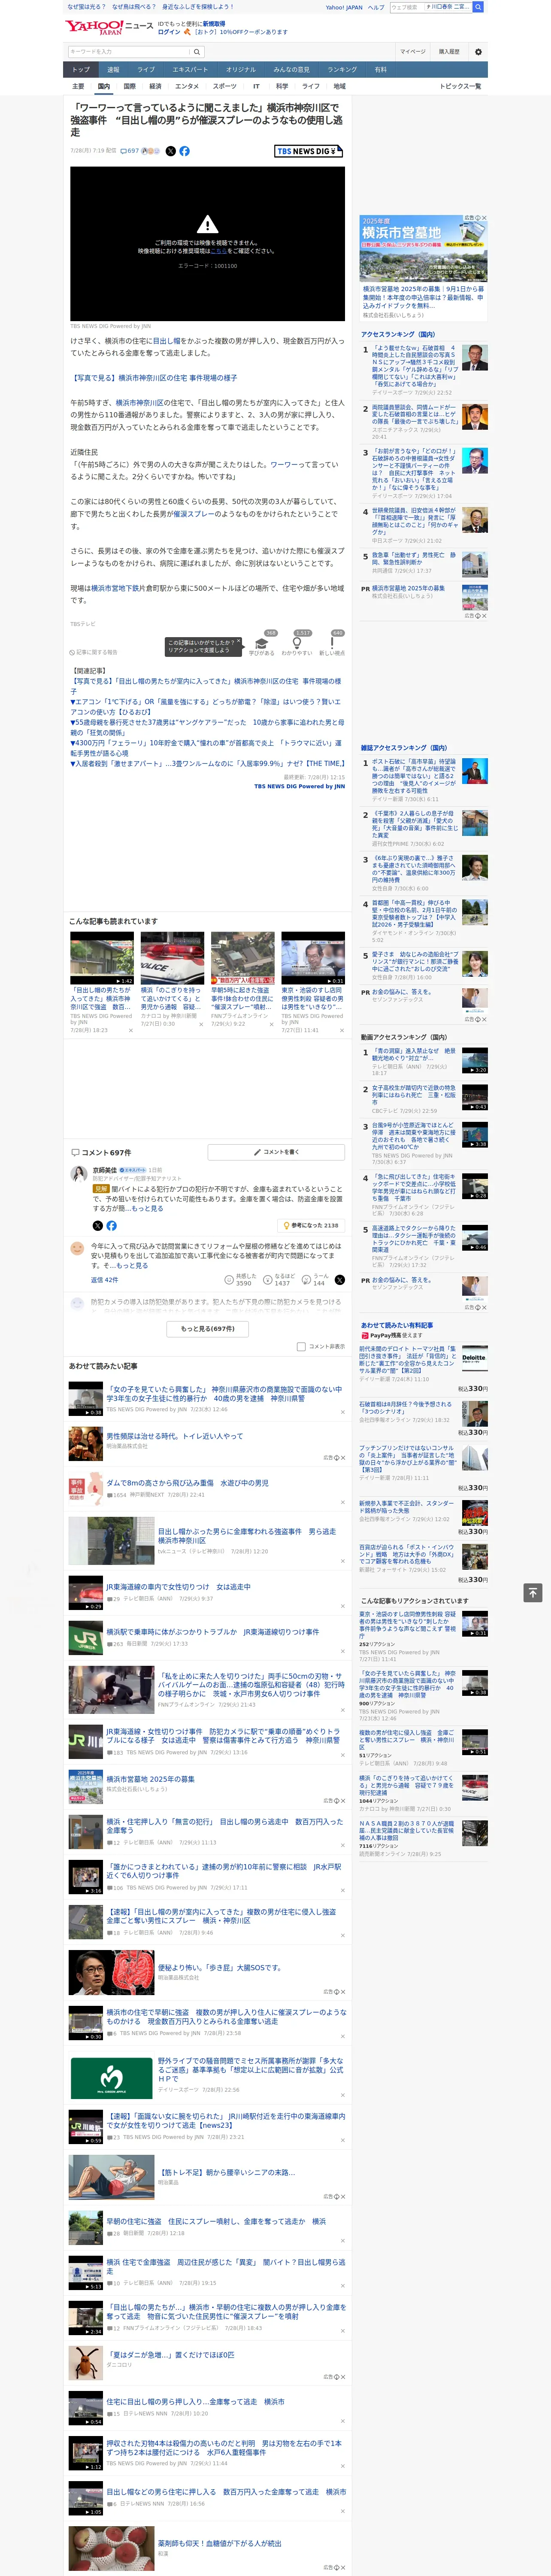Select the 国際 category tab
The image size is (551, 2576).
[129, 86]
